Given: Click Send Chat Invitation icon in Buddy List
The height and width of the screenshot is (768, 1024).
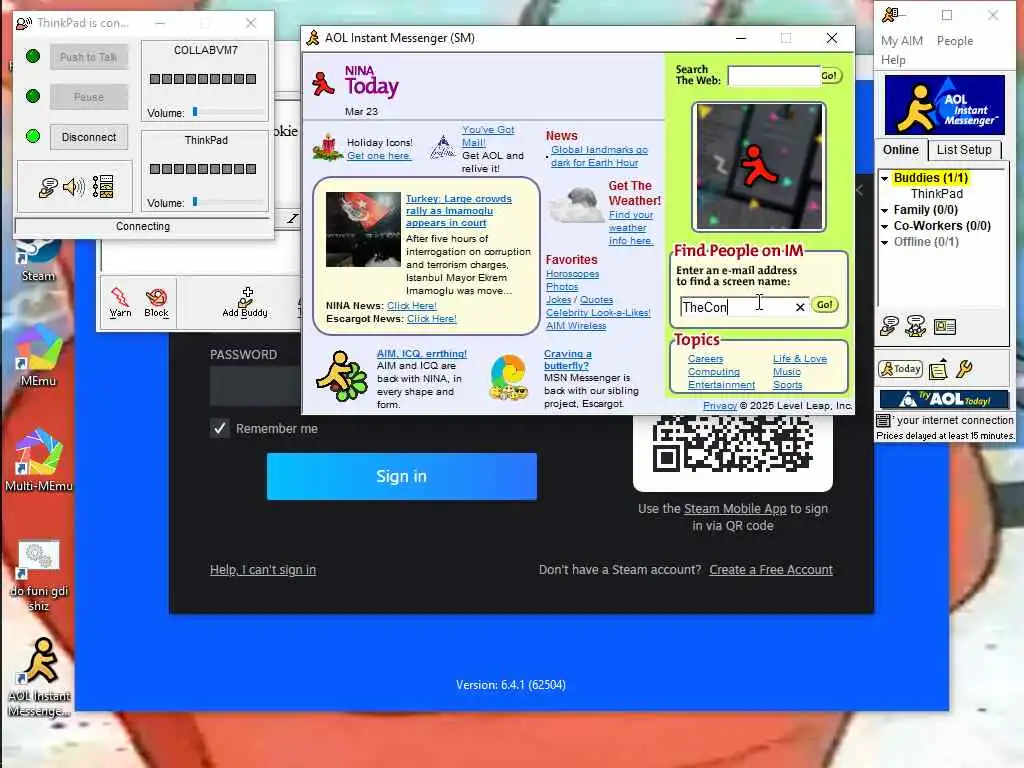Looking at the screenshot, I should [916, 325].
